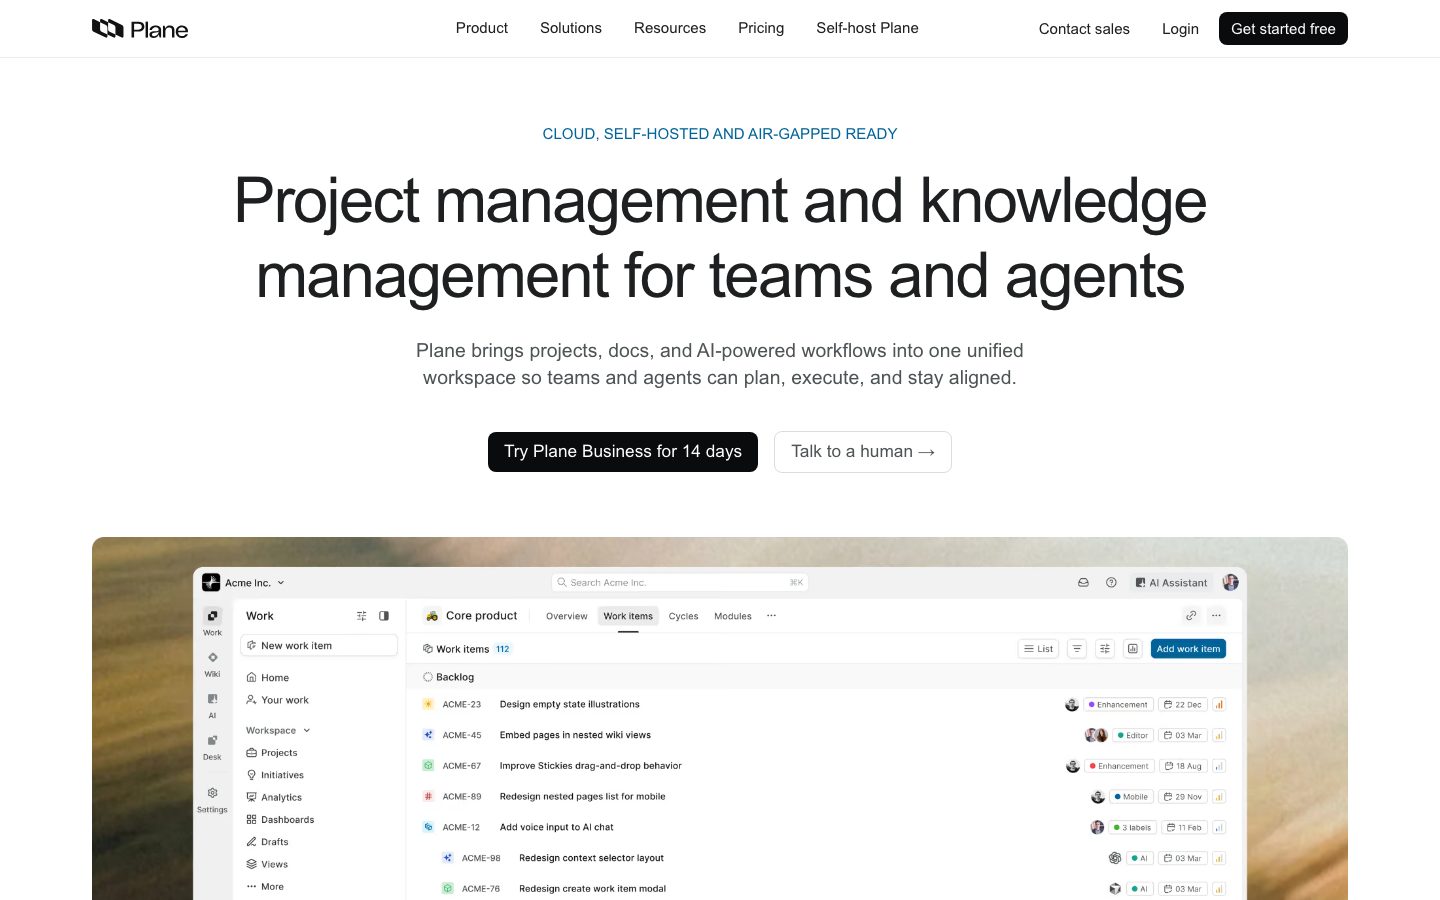The height and width of the screenshot is (900, 1440).
Task: Open the Desk section in the app rail
Action: 212,746
